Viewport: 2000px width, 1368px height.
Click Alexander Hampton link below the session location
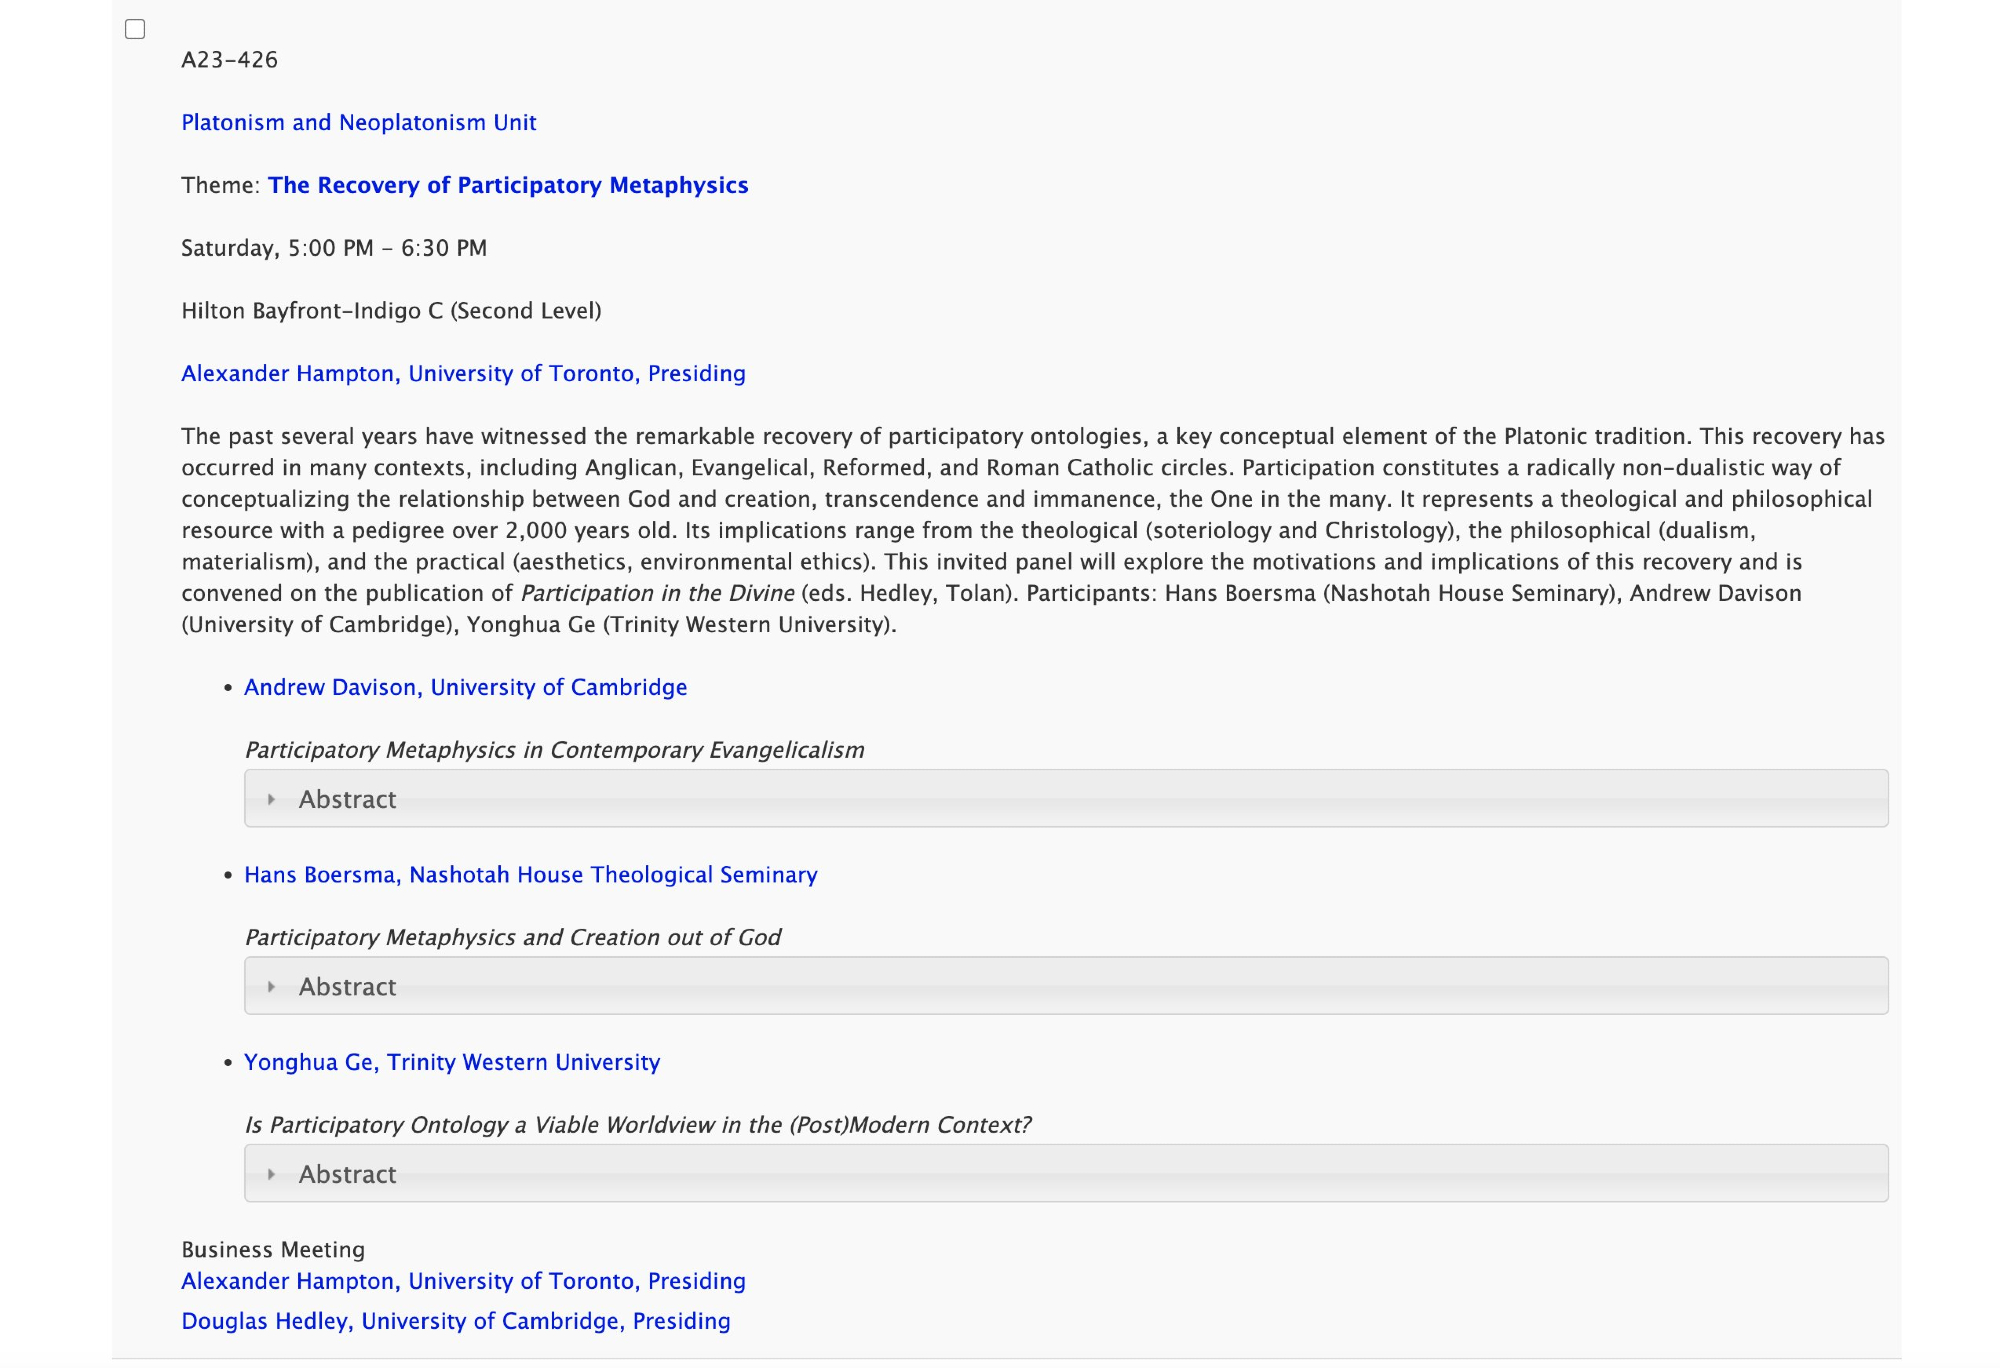pos(463,373)
